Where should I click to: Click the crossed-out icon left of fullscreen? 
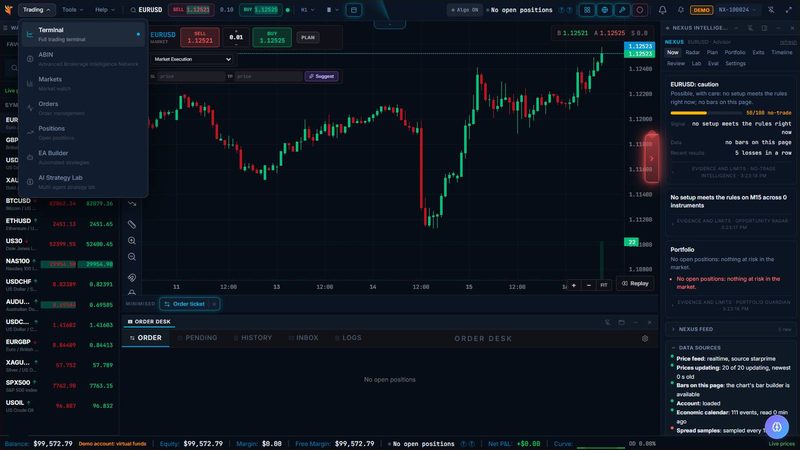(771, 10)
